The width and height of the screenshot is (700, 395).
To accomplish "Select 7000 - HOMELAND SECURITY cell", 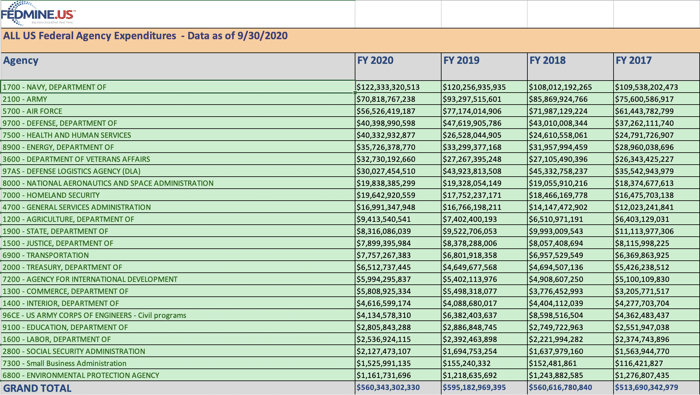I will [178, 195].
